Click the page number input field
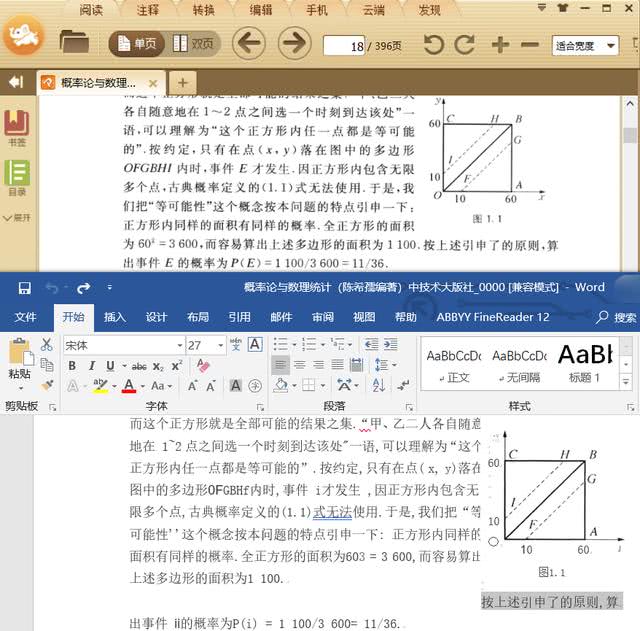The width and height of the screenshot is (640, 631). [346, 46]
